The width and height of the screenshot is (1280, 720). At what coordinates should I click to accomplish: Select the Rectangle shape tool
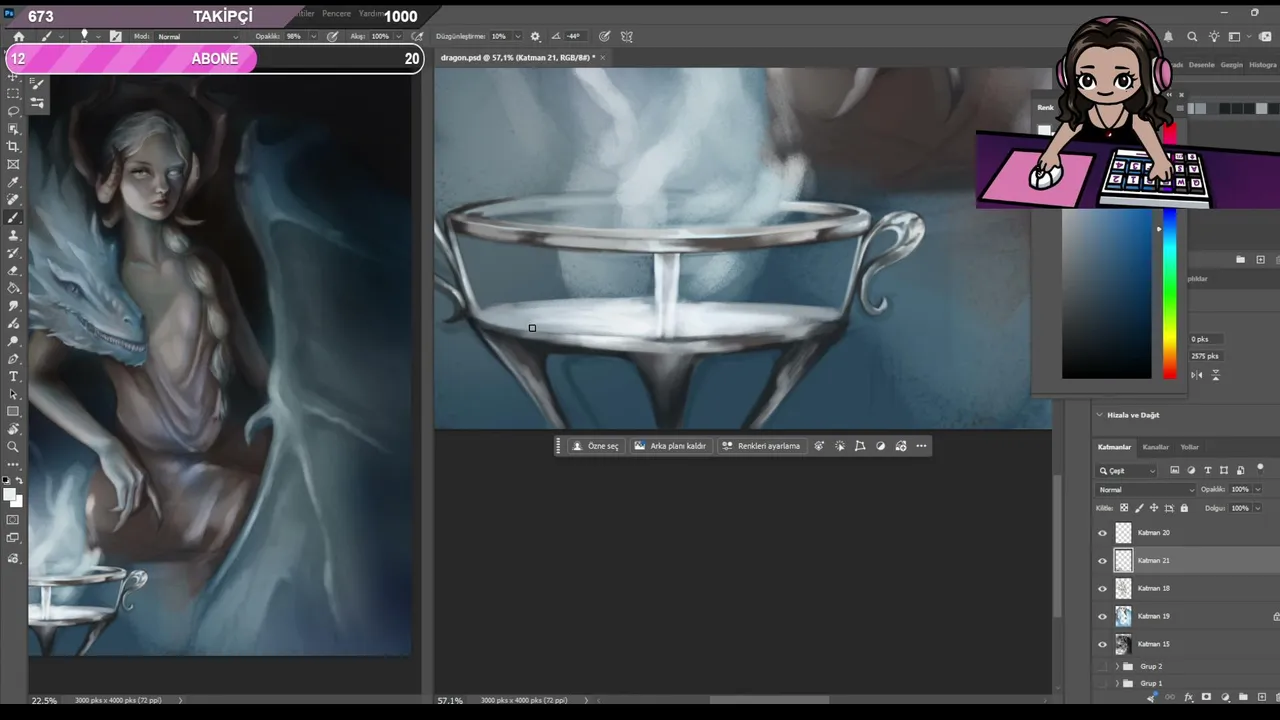coord(13,412)
